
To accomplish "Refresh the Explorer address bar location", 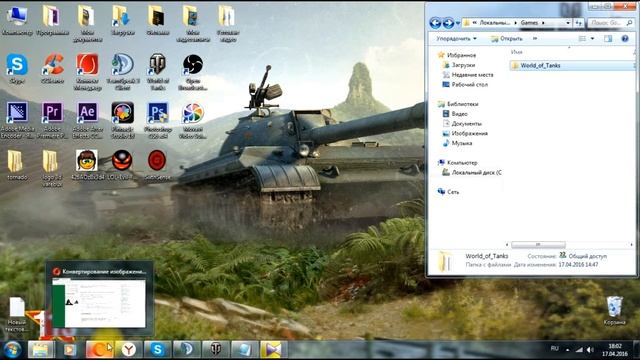I will (x=579, y=23).
